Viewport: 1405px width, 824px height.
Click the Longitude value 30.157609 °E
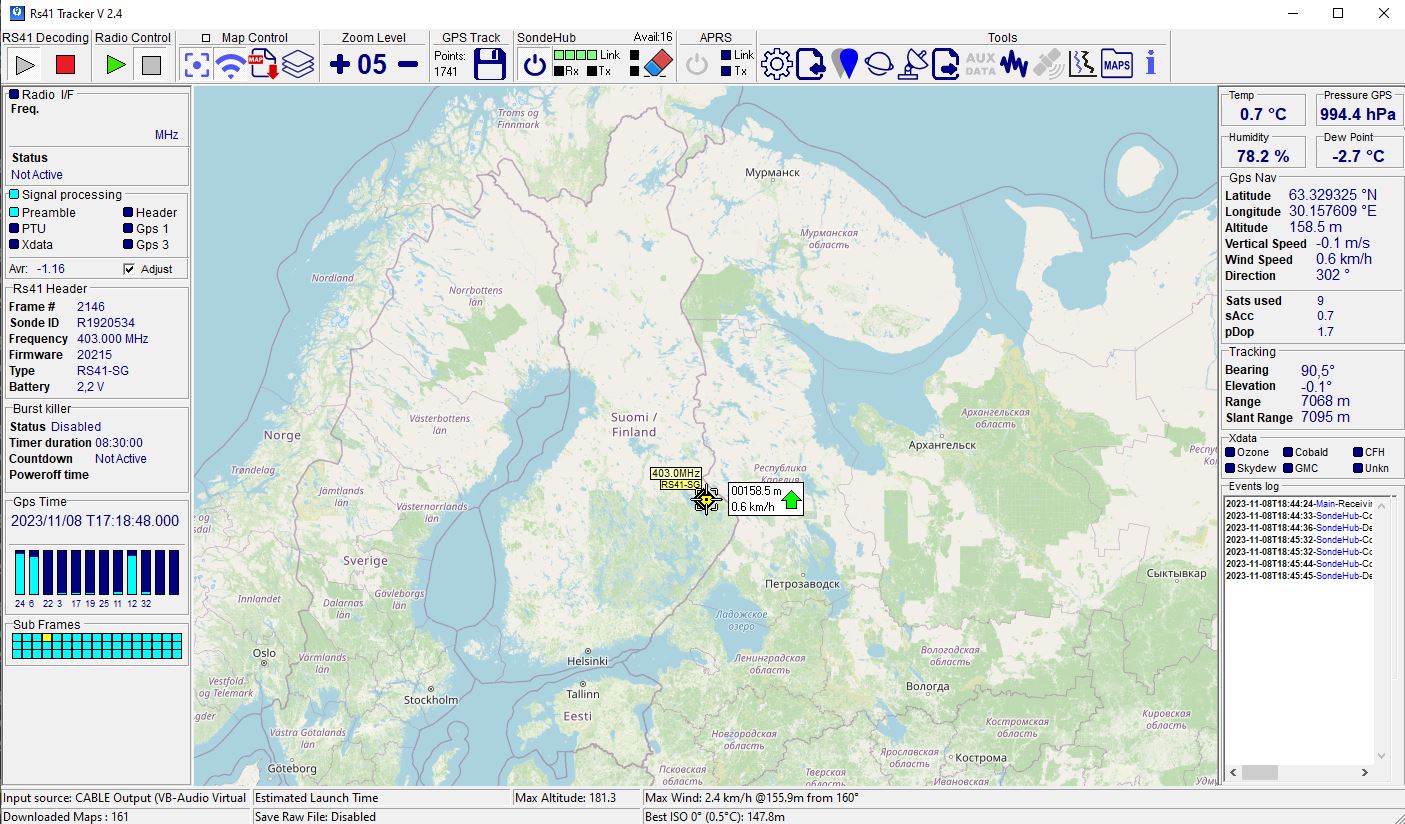1332,211
